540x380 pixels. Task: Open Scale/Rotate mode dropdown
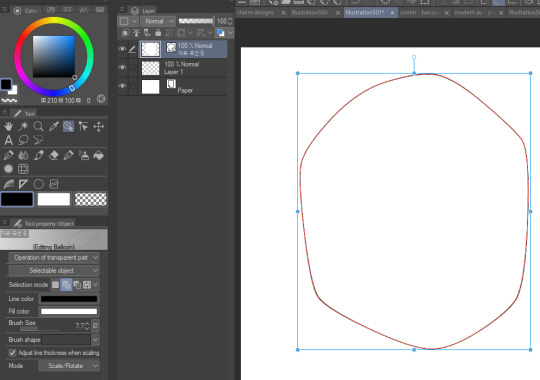[69, 366]
